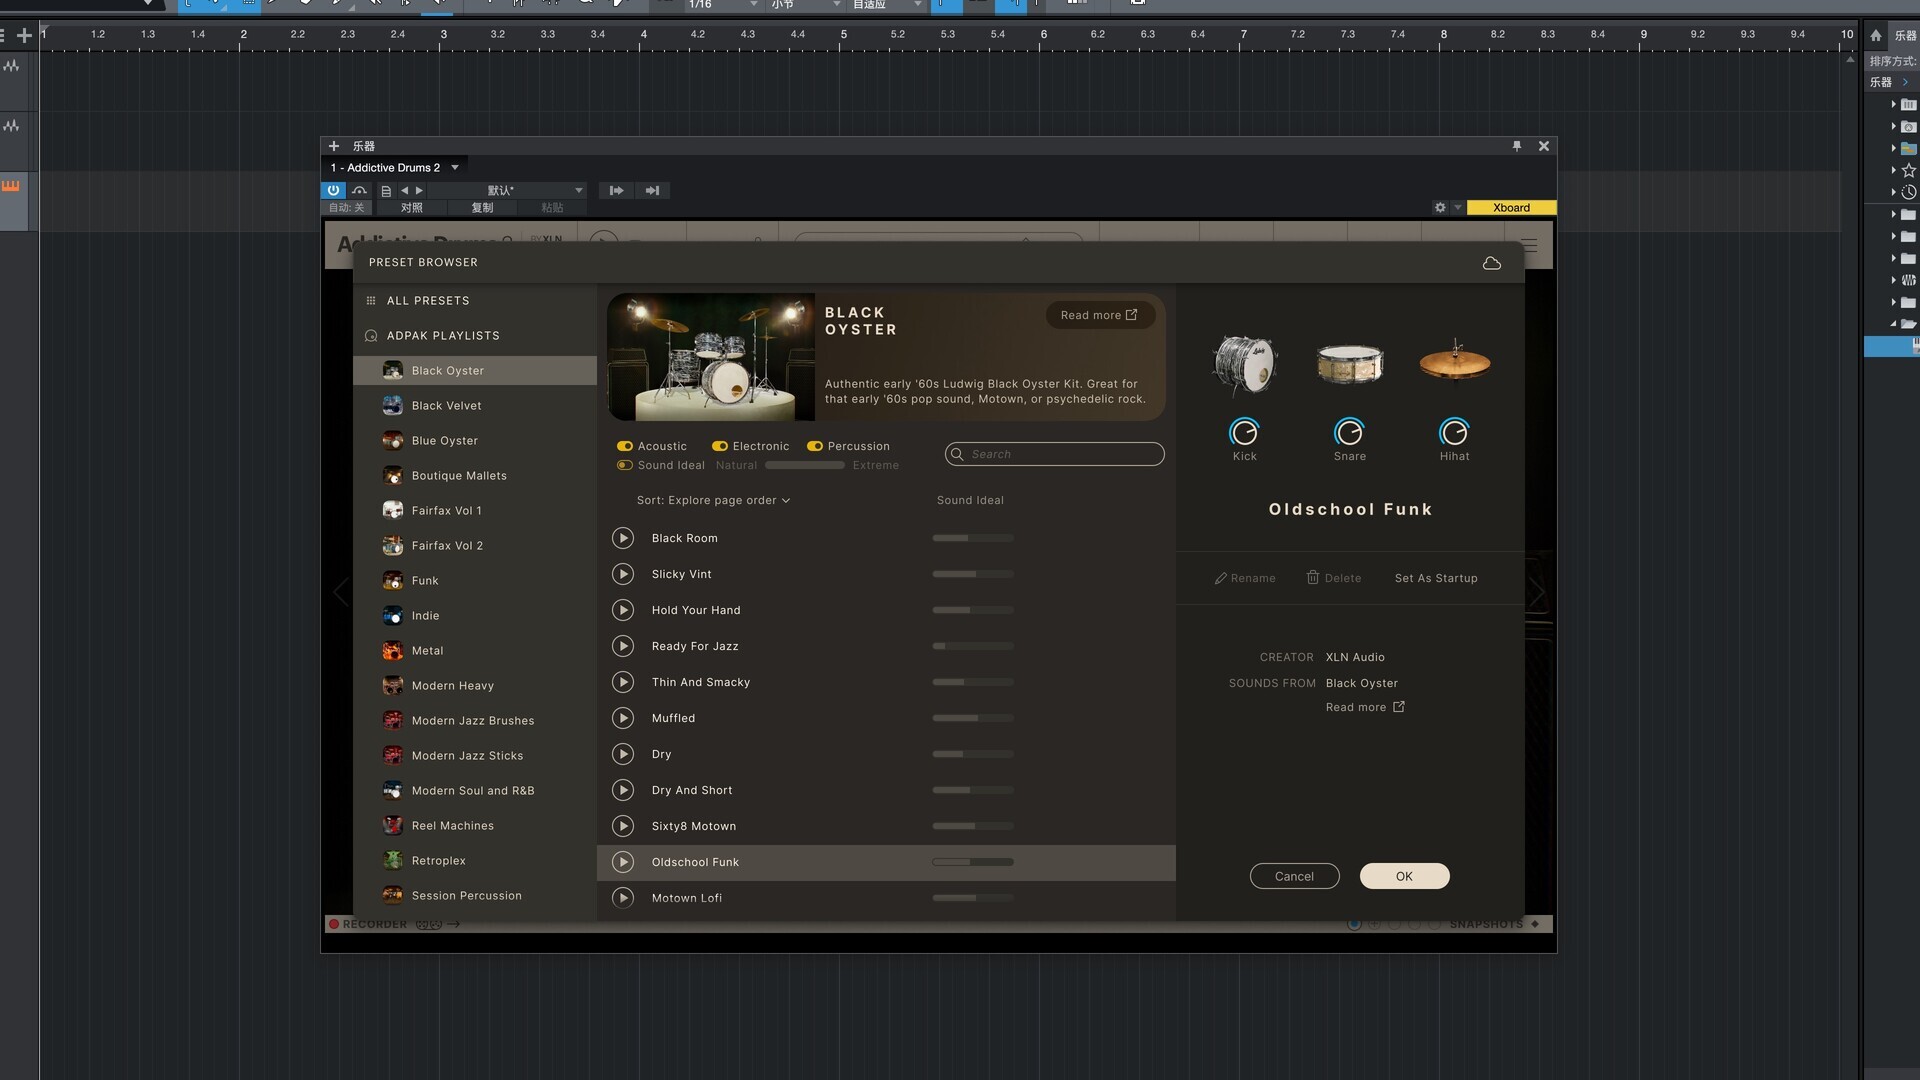
Task: Expand the recent clock folder in browser
Action: [x=1893, y=192]
